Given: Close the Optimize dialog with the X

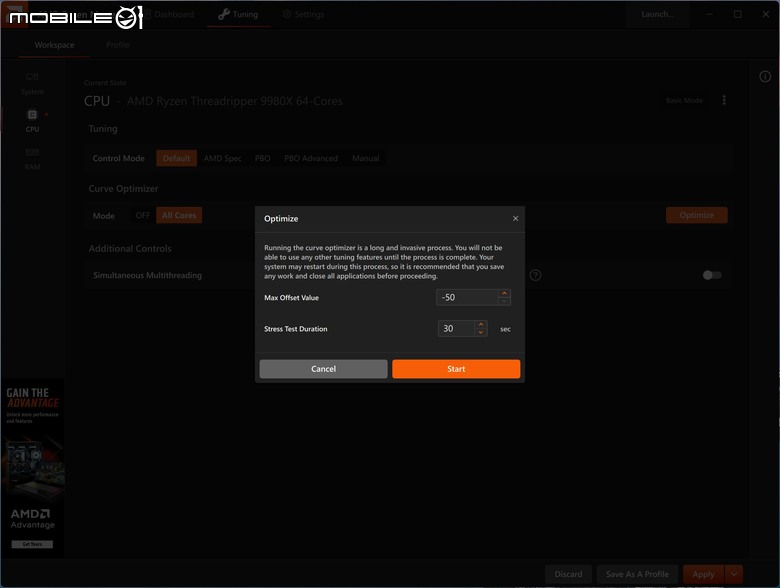Looking at the screenshot, I should [515, 218].
